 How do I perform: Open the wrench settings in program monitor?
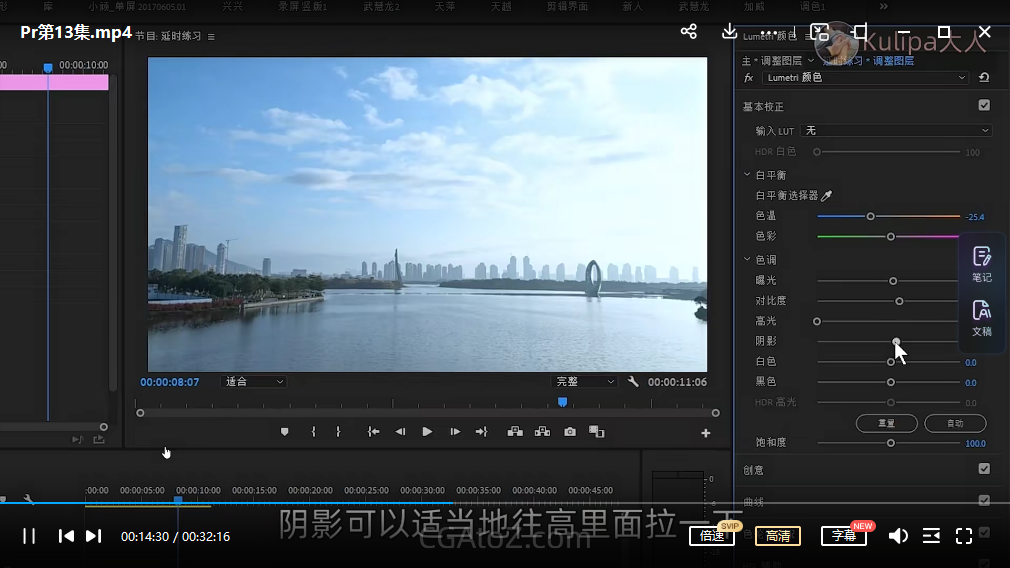633,382
